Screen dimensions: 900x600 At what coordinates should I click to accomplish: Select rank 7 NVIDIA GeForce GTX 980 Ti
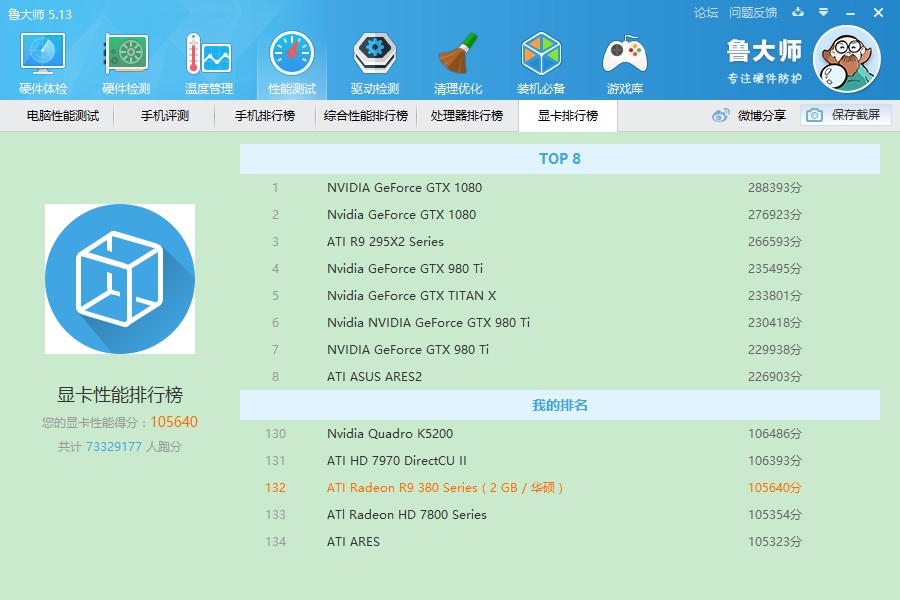560,350
